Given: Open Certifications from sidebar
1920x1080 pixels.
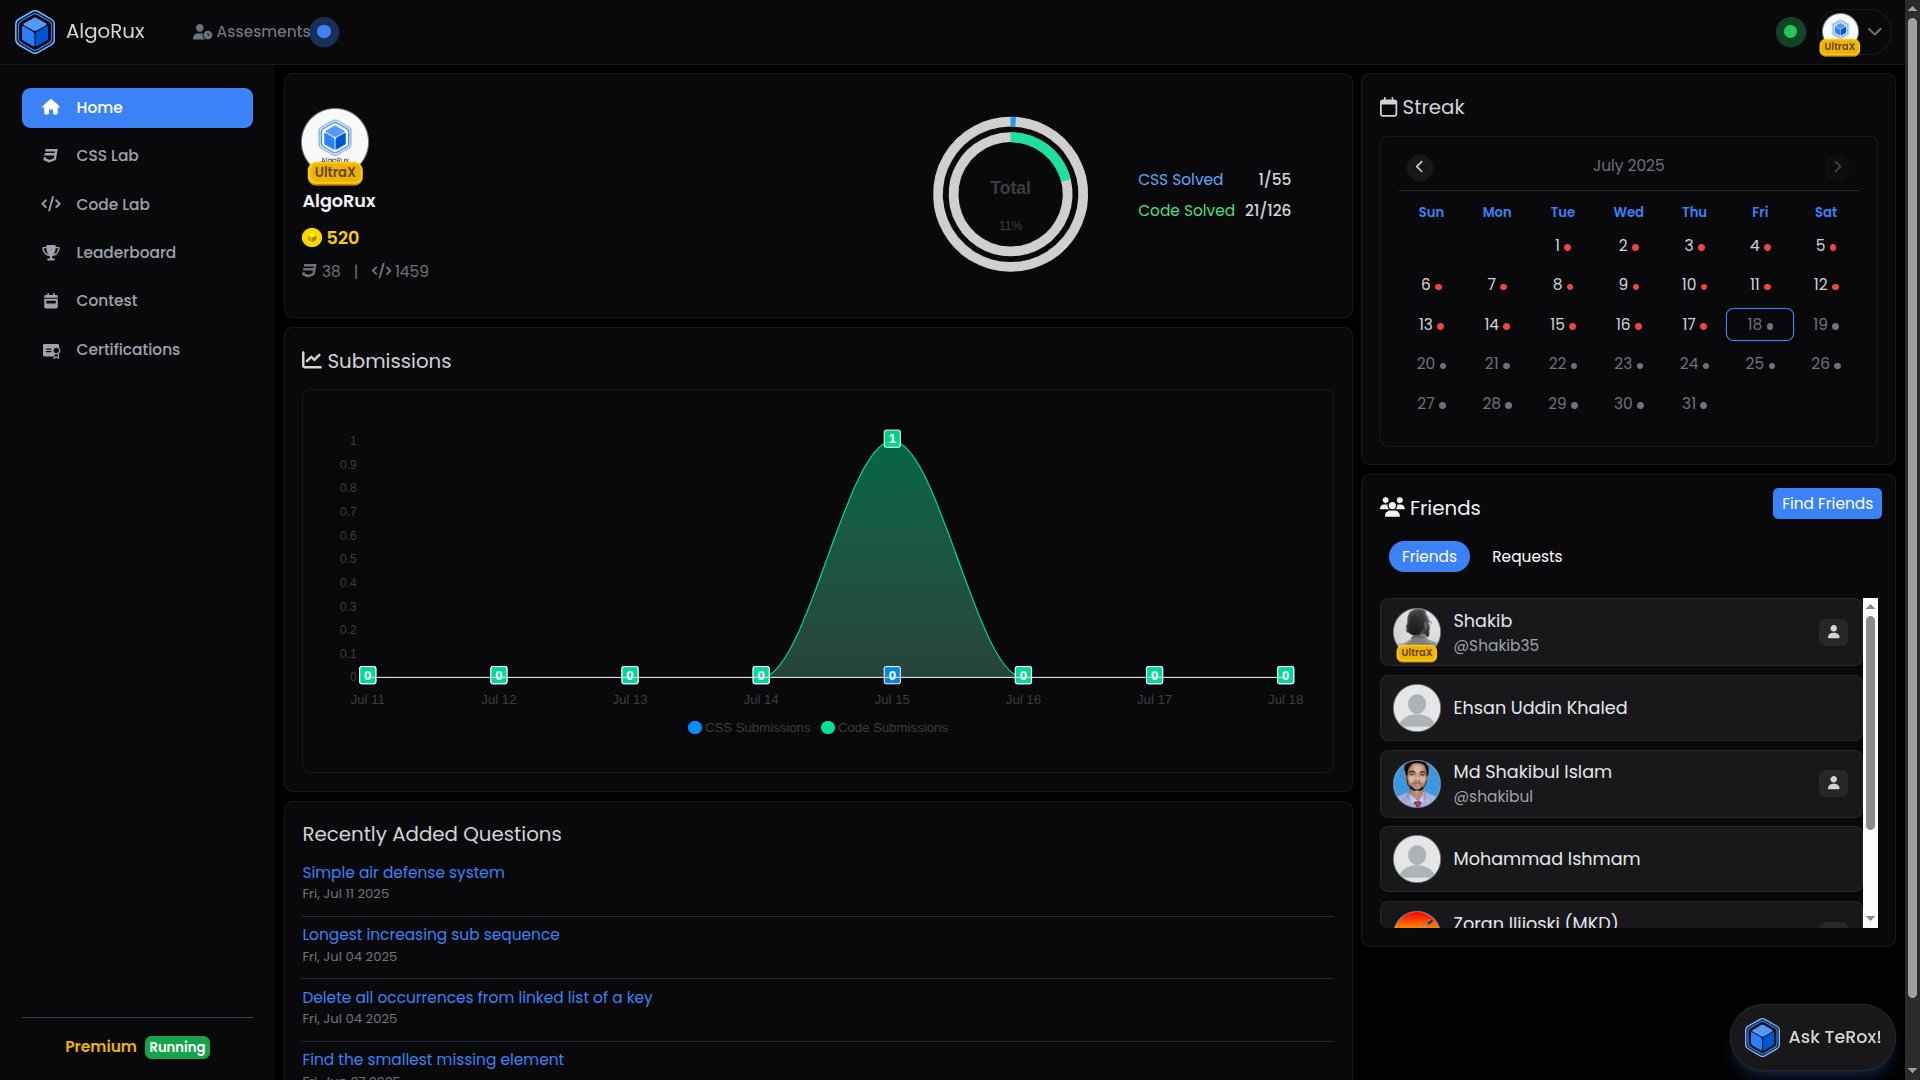Looking at the screenshot, I should [x=137, y=350].
